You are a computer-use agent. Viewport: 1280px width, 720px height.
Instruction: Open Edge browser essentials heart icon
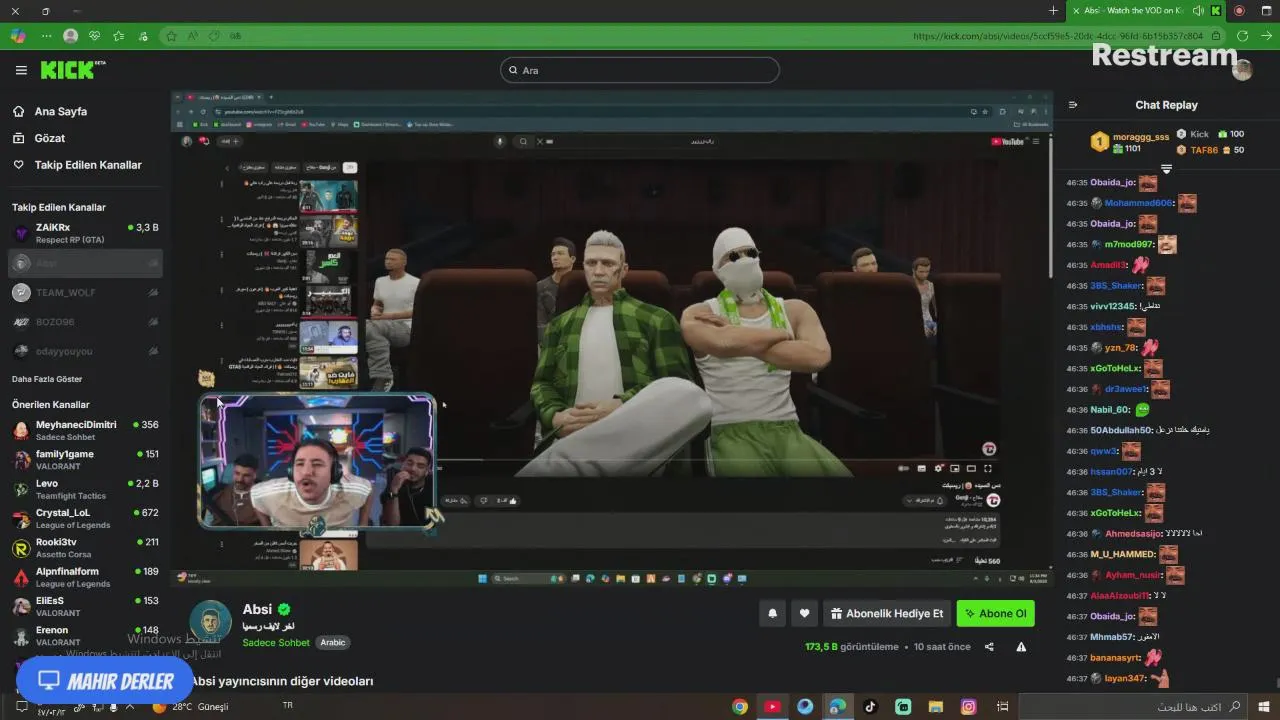pyautogui.click(x=95, y=35)
